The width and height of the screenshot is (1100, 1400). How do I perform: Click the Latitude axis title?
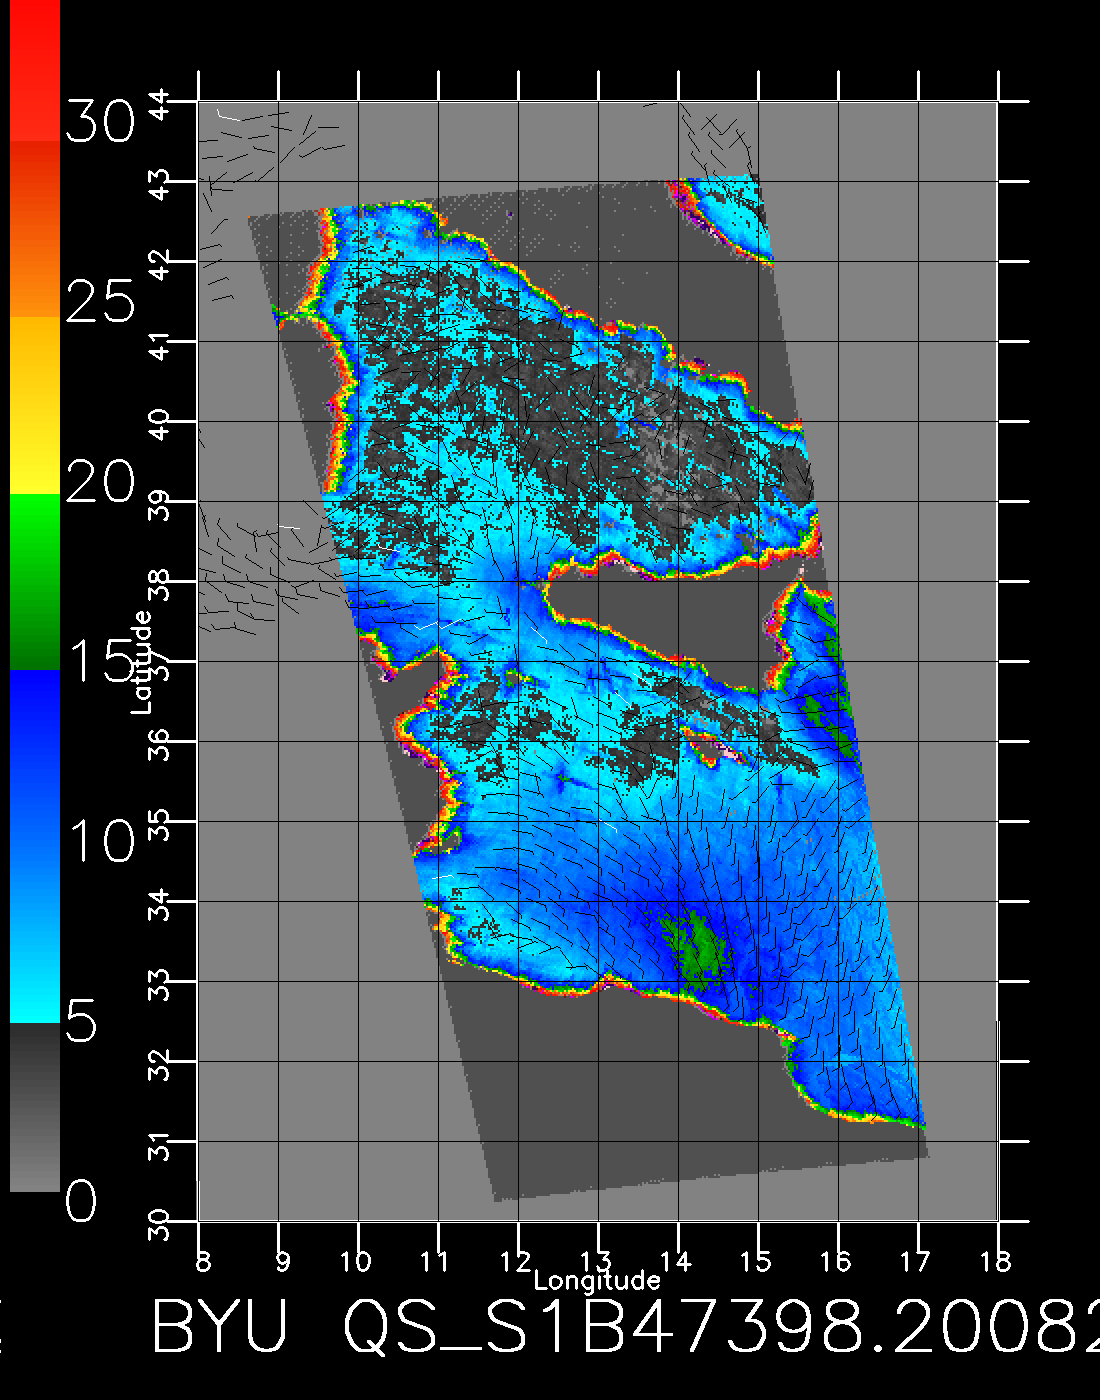pos(141,662)
